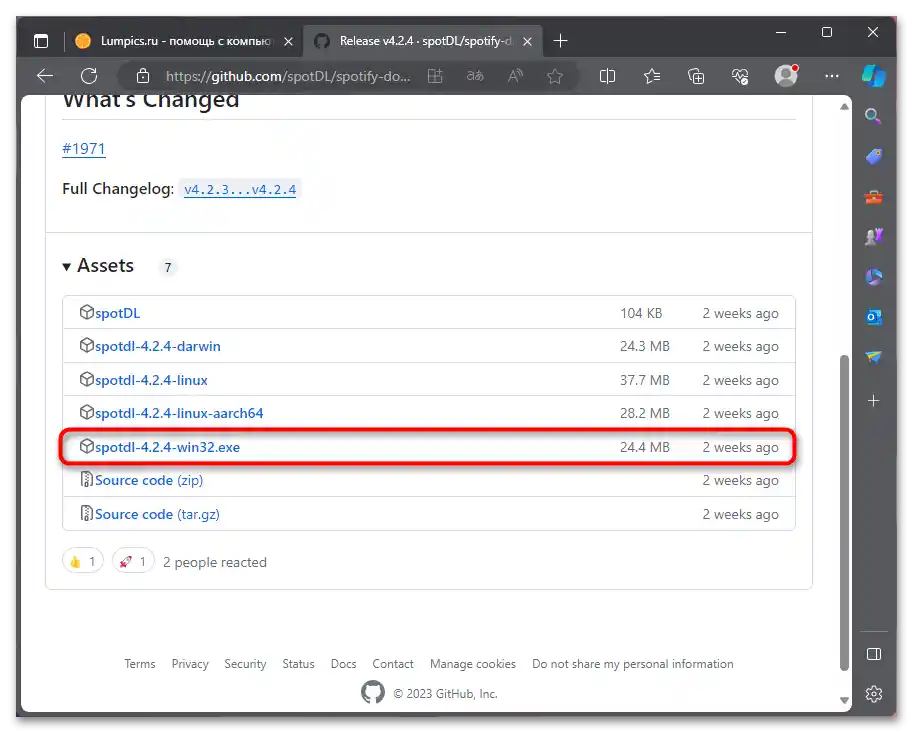Go back with the browser back arrow

coord(45,76)
